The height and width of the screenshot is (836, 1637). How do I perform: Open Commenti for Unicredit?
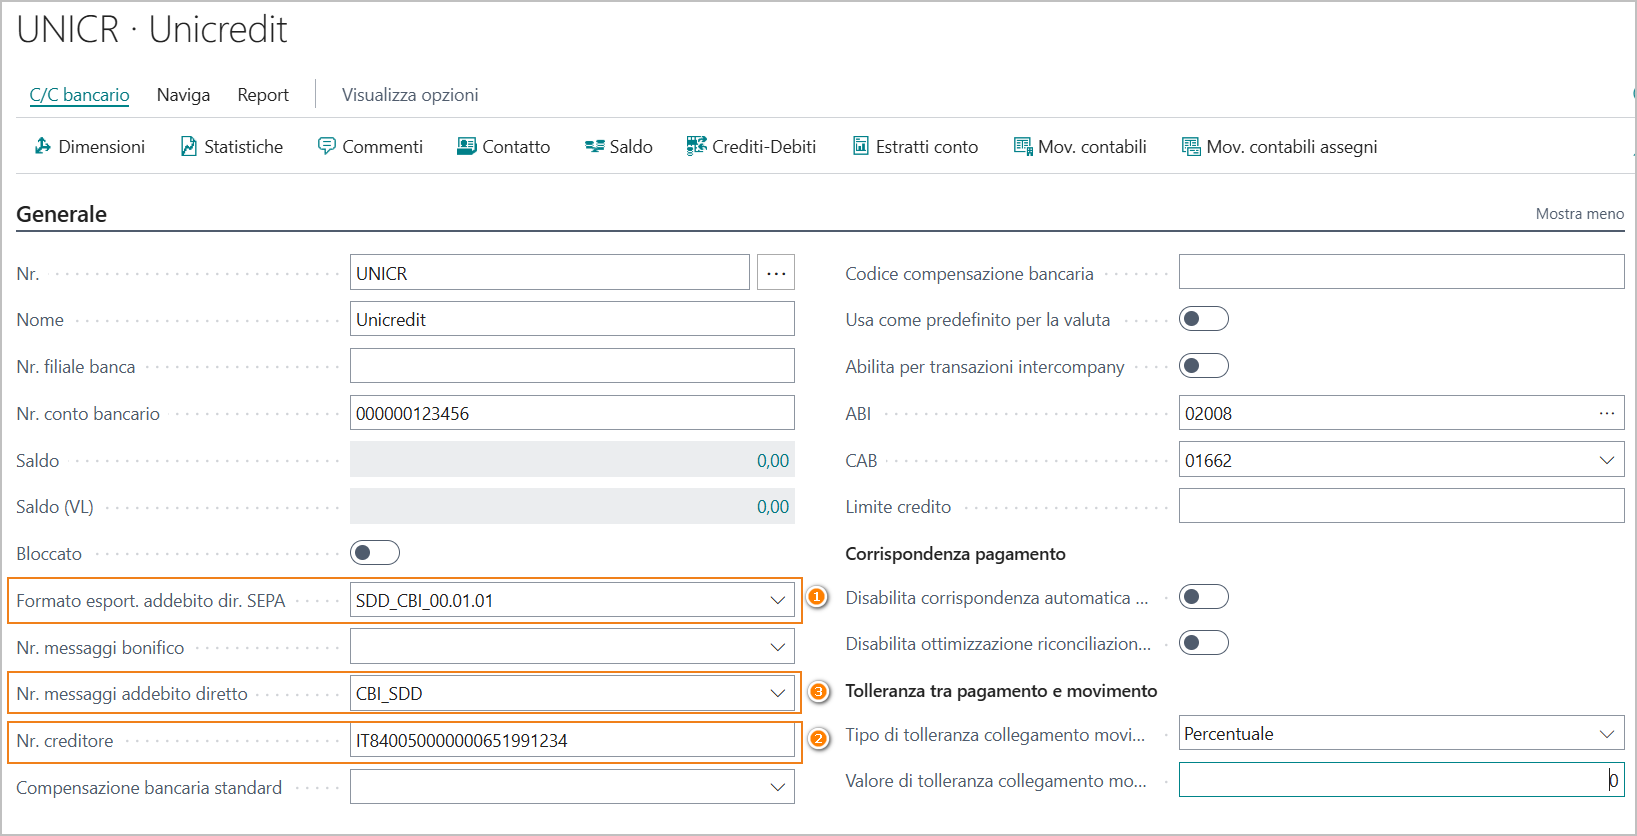[x=370, y=147]
